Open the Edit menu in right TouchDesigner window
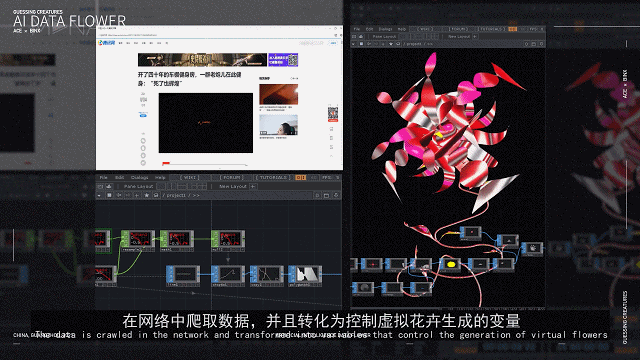 [x=369, y=29]
